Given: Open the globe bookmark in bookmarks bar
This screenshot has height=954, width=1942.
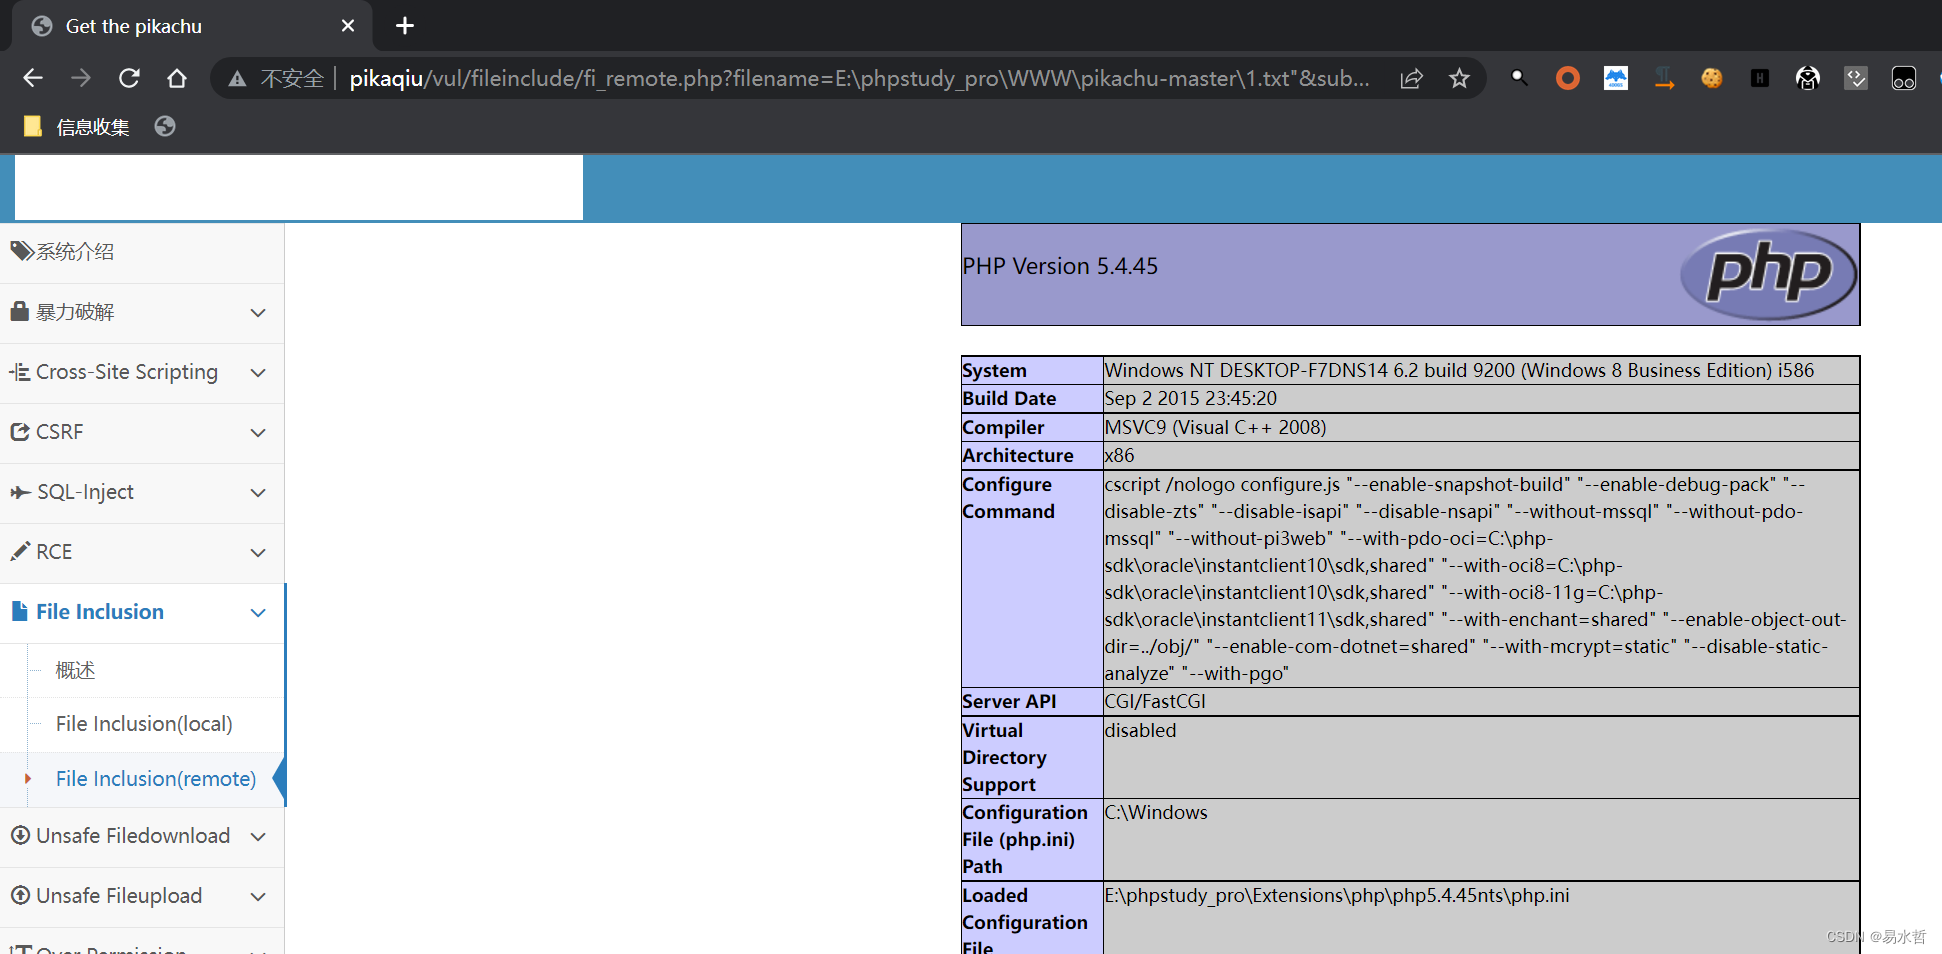Looking at the screenshot, I should 165,126.
